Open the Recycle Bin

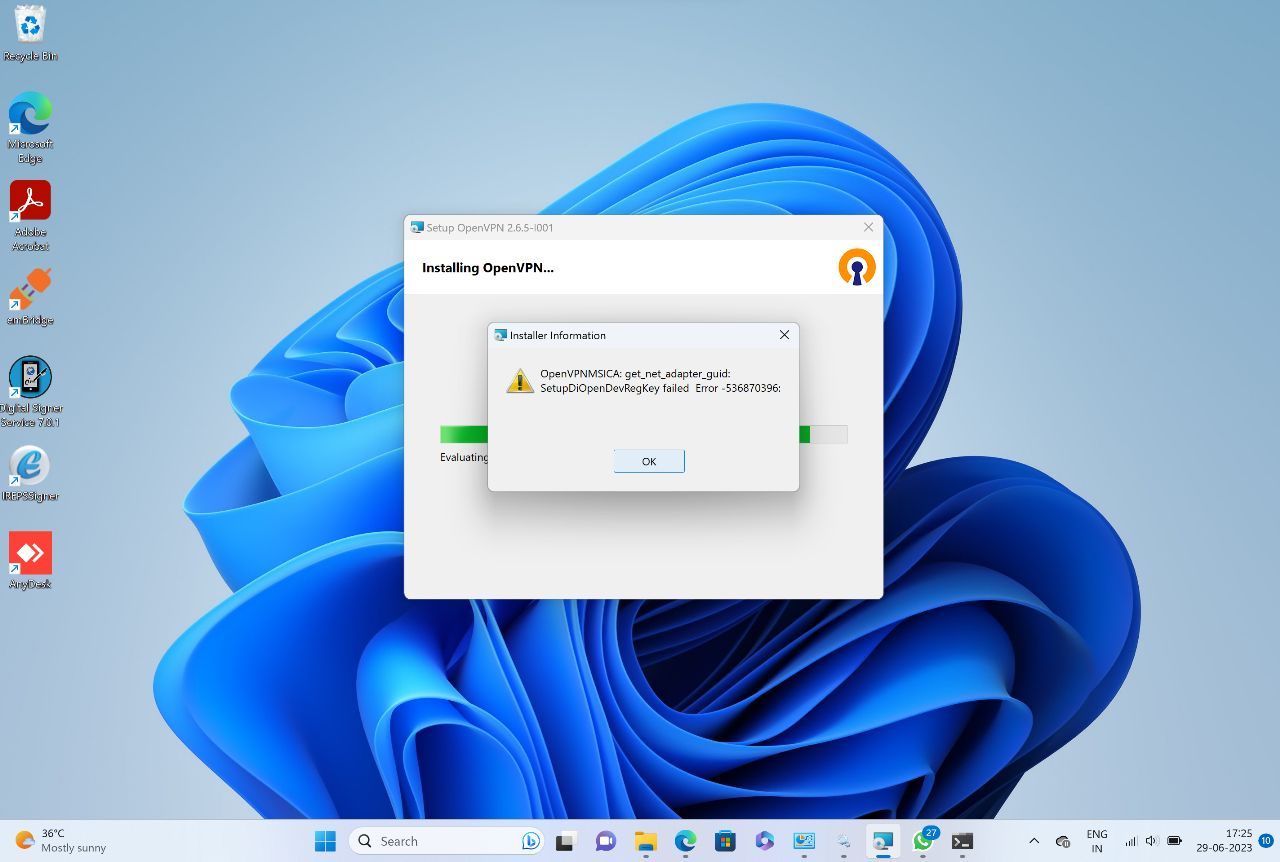[x=30, y=25]
